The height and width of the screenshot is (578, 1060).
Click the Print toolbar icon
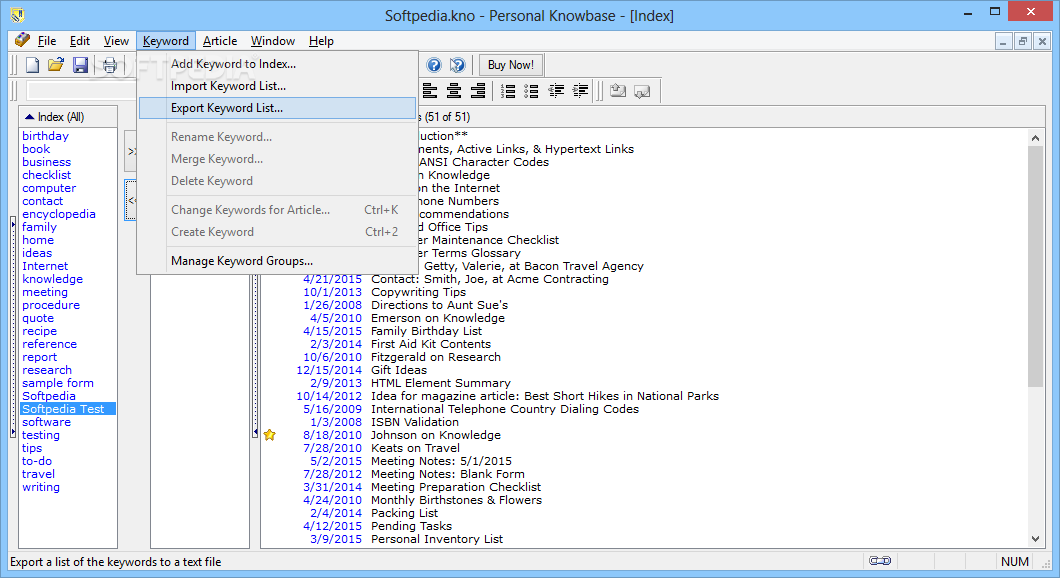pos(109,65)
